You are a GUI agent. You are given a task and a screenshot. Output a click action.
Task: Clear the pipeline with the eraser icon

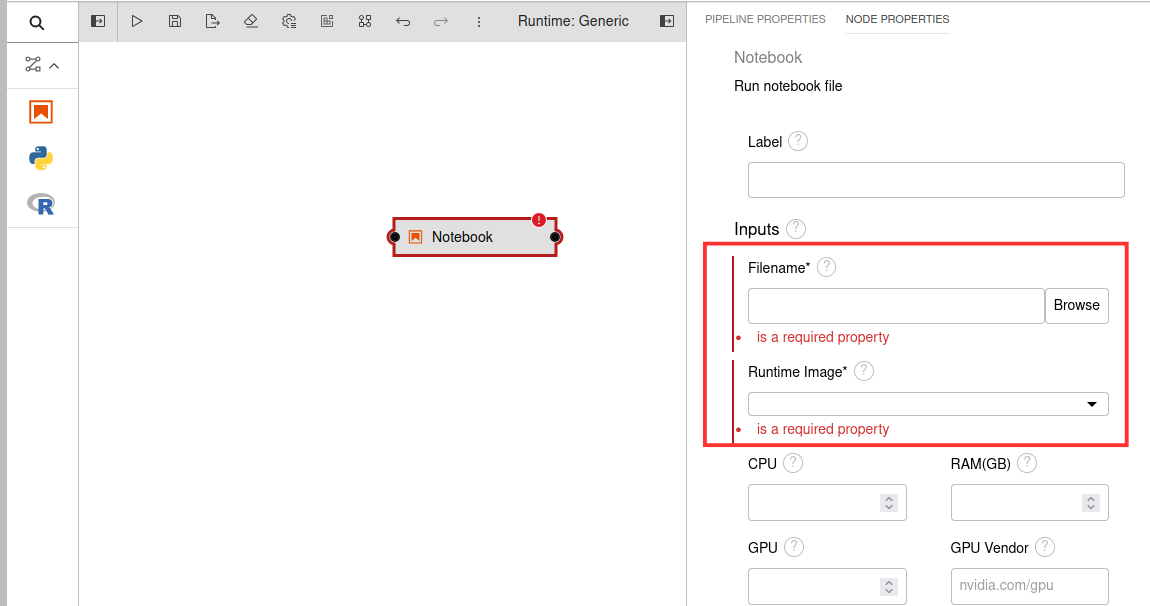click(250, 21)
